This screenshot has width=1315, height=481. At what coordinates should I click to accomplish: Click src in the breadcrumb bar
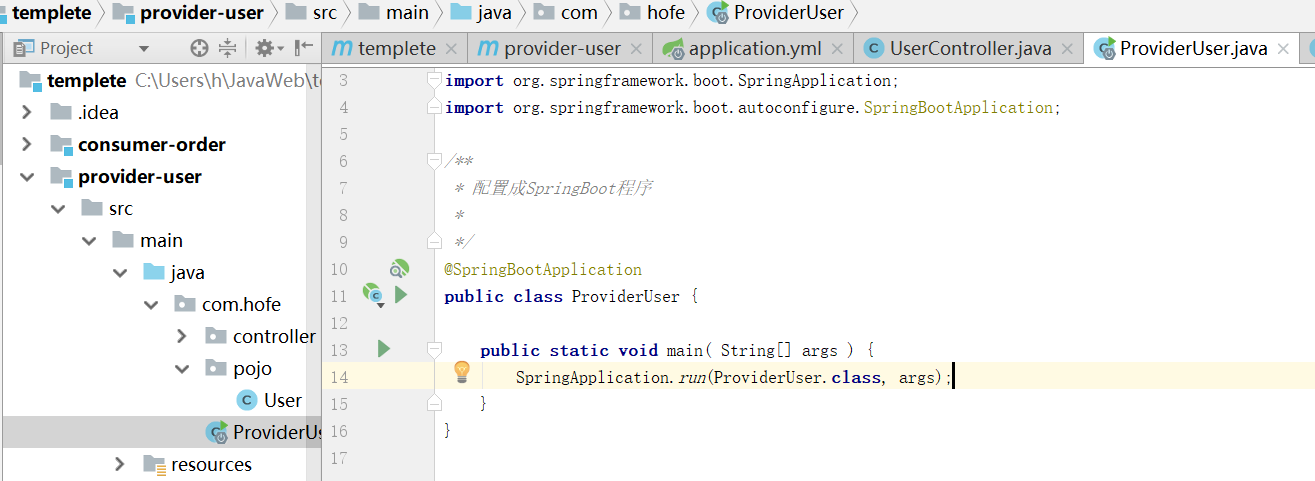click(x=324, y=13)
